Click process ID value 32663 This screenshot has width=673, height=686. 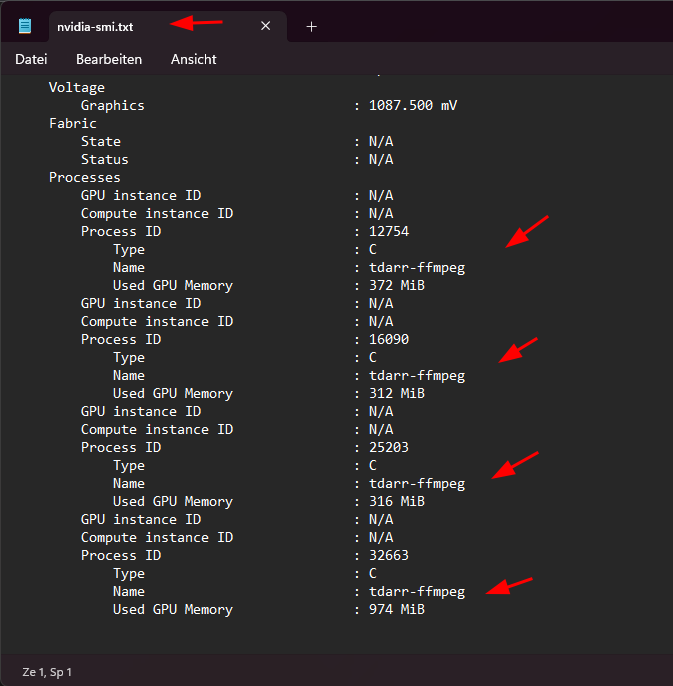click(389, 555)
